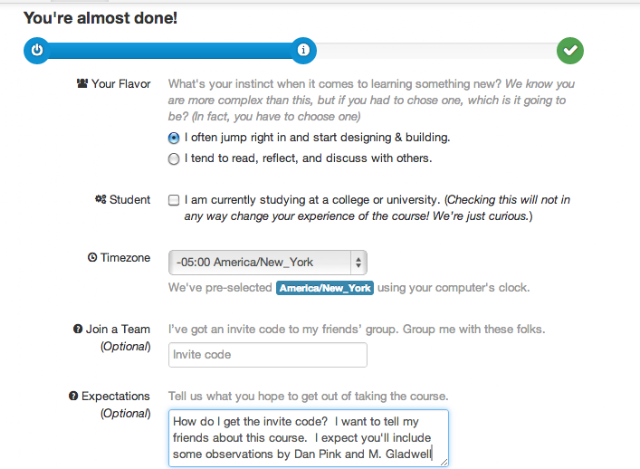Click the Expectations help icon
The height and width of the screenshot is (469, 640).
click(x=74, y=396)
